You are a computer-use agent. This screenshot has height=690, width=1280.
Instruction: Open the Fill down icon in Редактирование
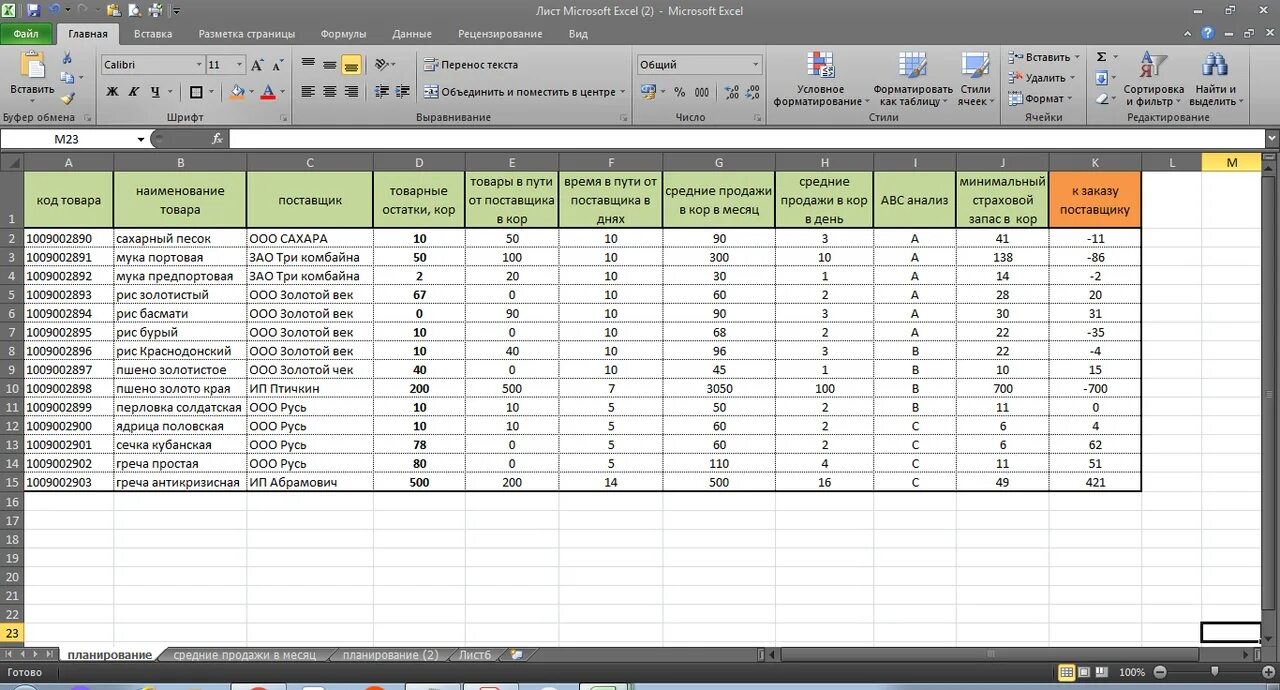[1101, 78]
